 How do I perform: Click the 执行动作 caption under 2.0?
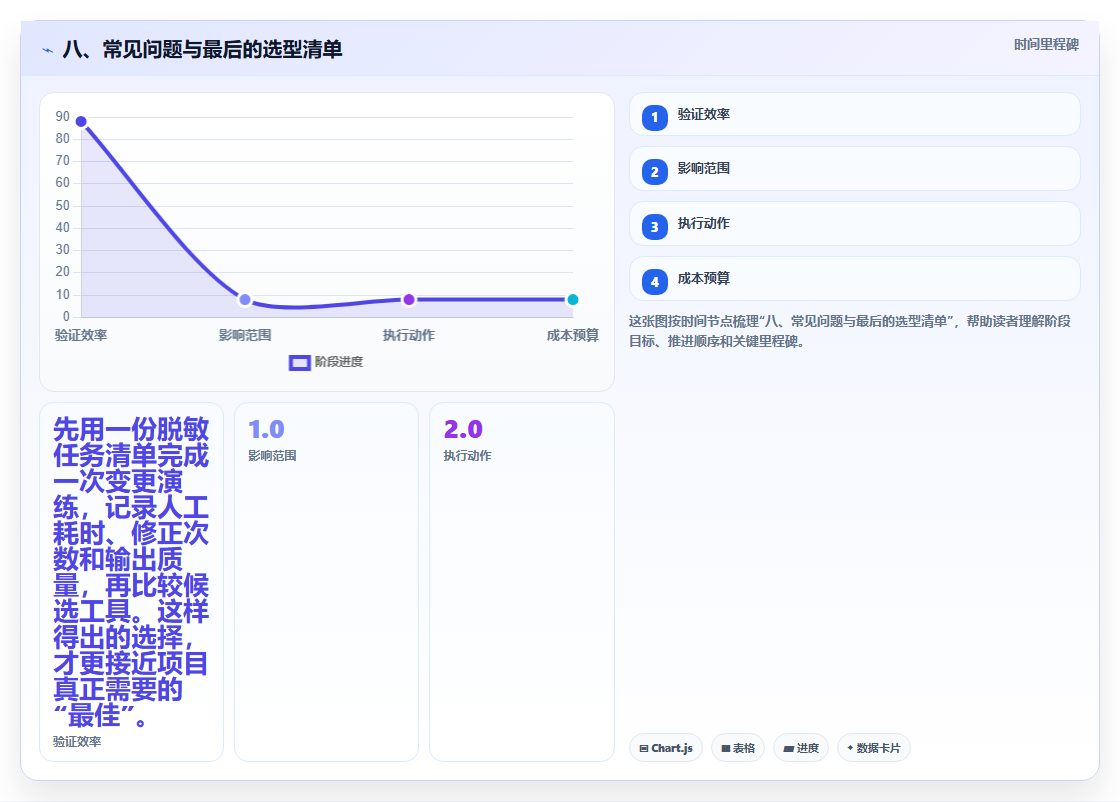coord(467,456)
